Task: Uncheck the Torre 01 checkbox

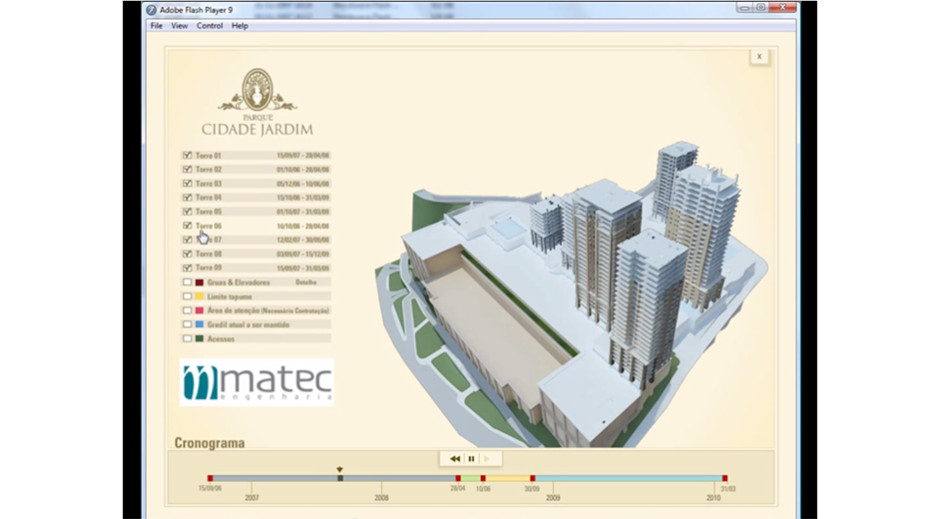Action: click(x=187, y=156)
